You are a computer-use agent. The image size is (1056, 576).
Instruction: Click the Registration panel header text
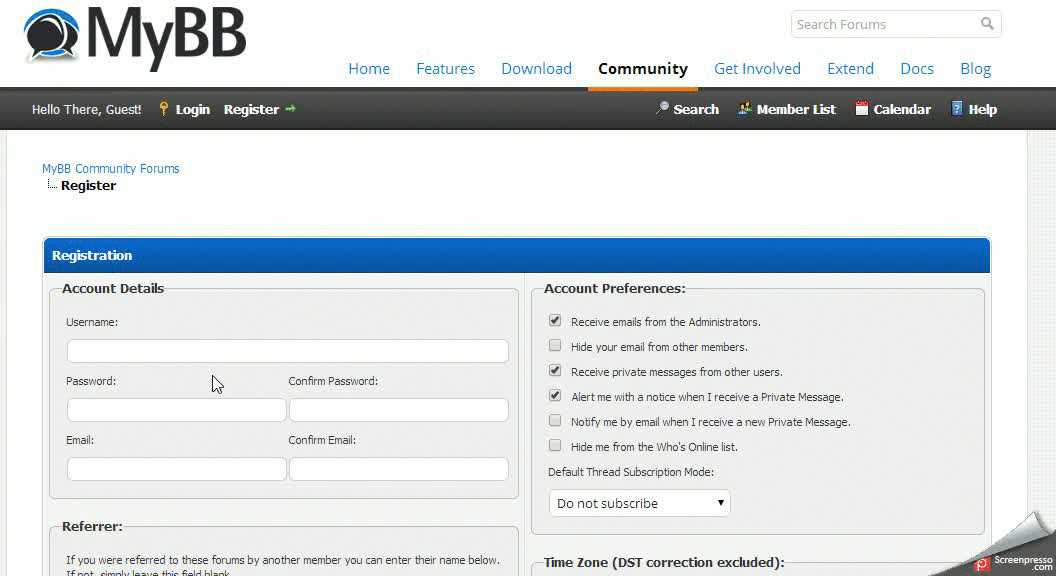tap(92, 255)
